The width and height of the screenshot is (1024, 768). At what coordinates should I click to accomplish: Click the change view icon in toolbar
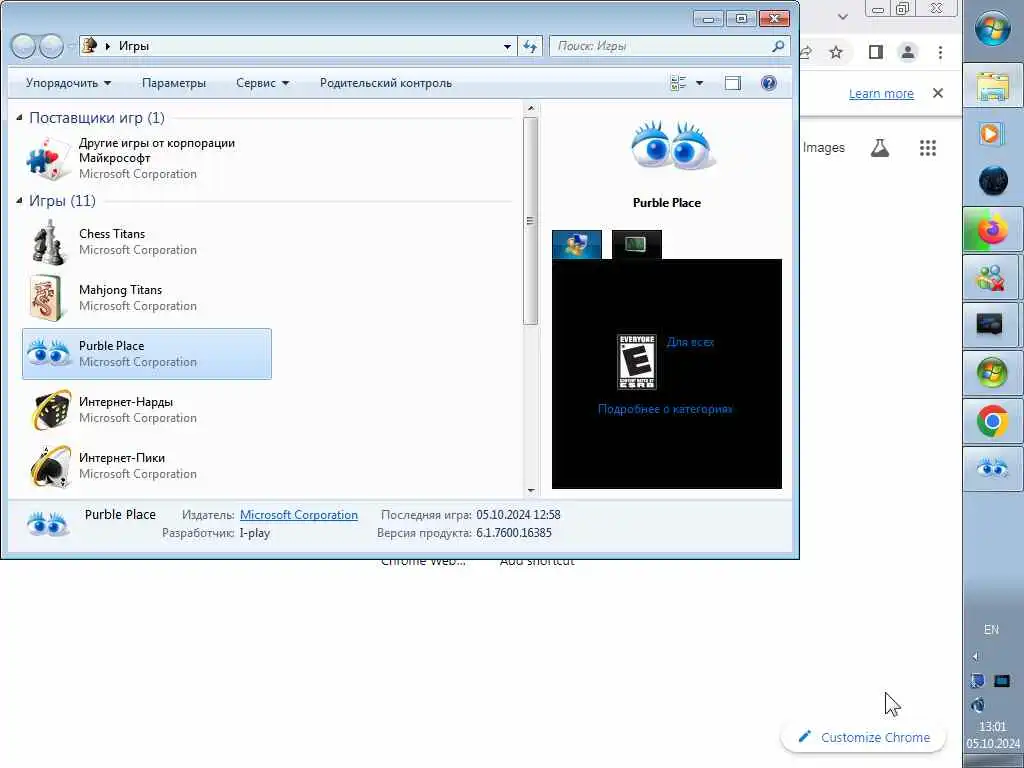pos(679,83)
